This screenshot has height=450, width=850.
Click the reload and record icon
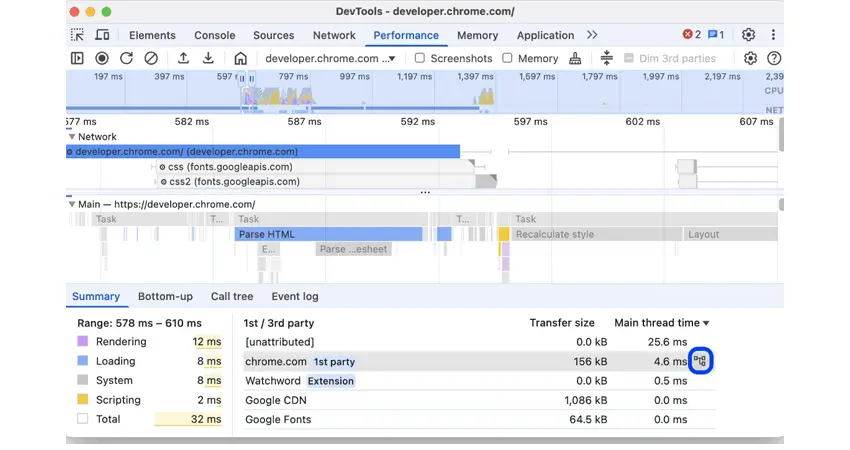tap(126, 58)
